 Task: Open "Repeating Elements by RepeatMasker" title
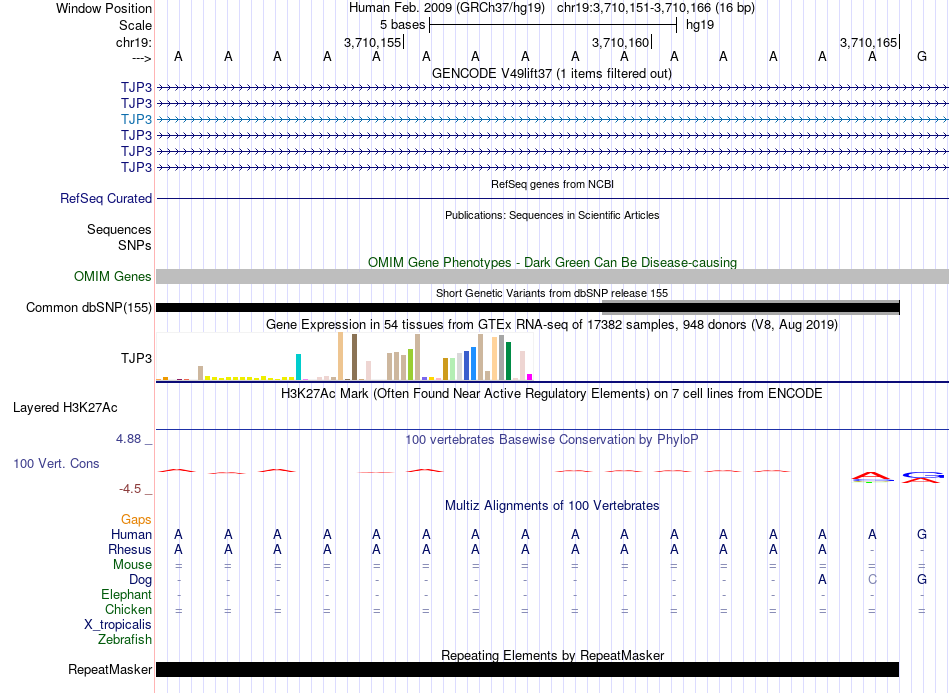pyautogui.click(x=552, y=655)
